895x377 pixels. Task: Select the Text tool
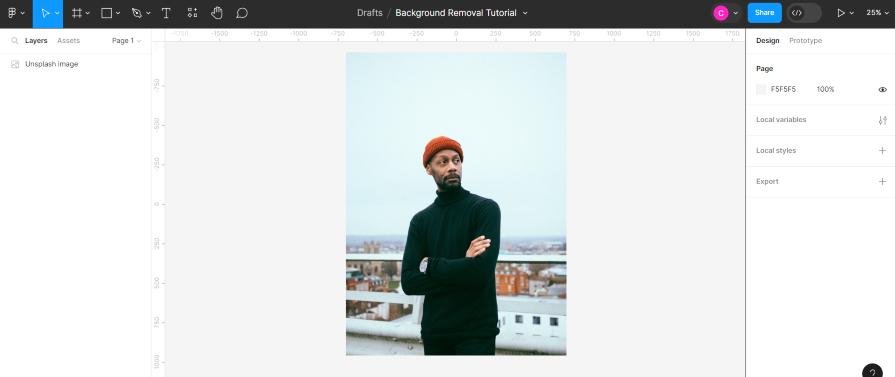pyautogui.click(x=166, y=13)
